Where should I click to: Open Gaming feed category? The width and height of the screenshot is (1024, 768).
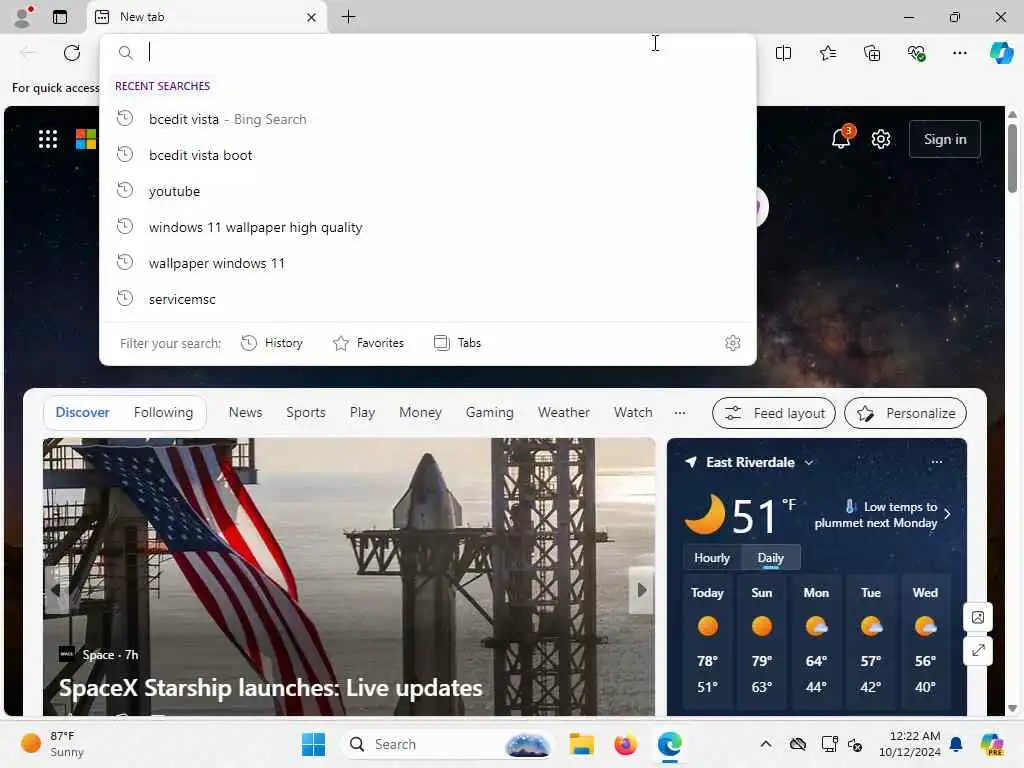click(489, 413)
